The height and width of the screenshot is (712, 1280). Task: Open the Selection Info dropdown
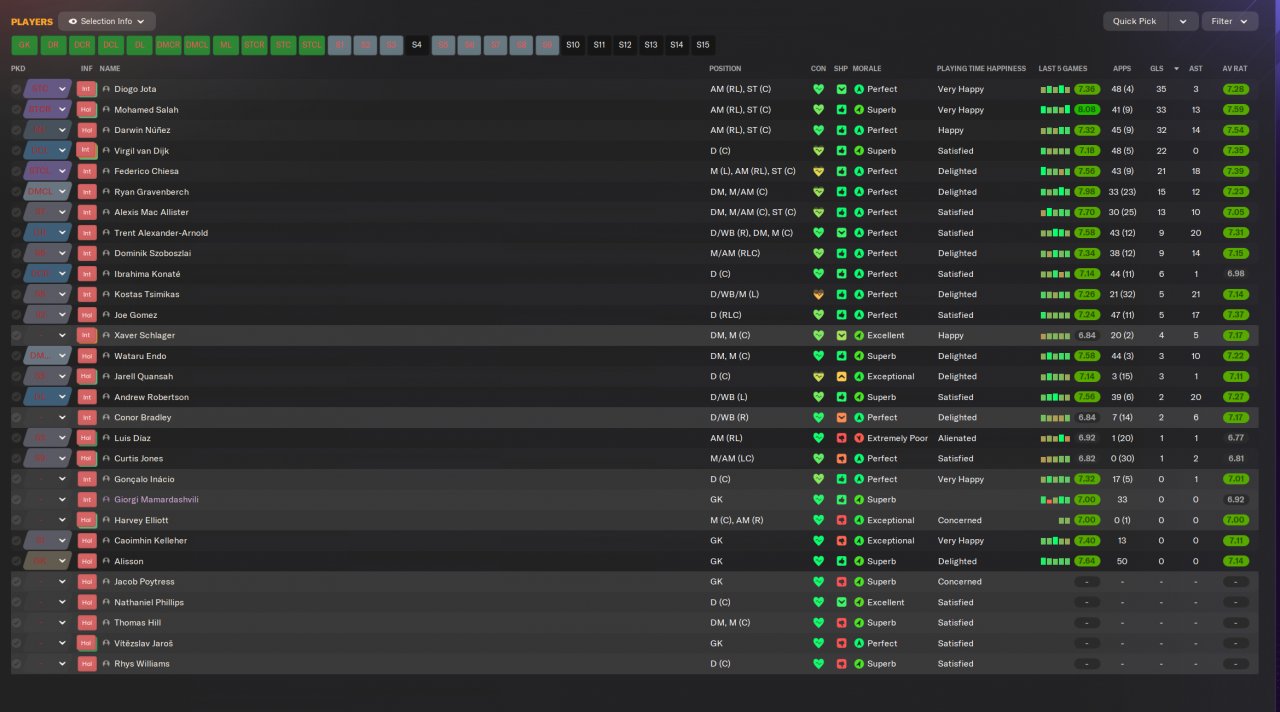pos(107,21)
